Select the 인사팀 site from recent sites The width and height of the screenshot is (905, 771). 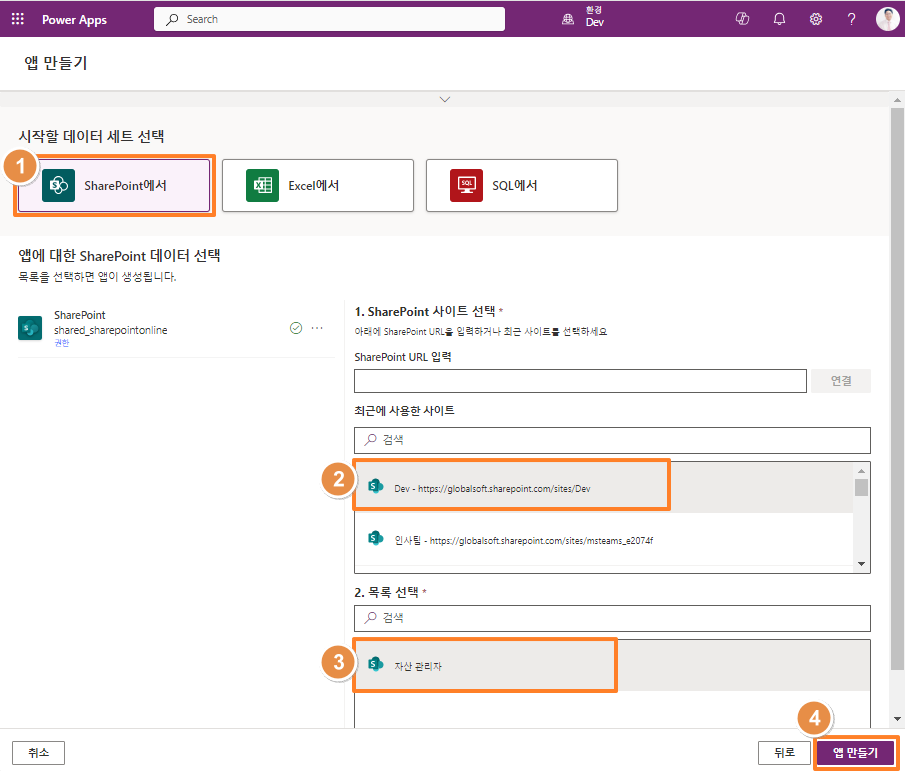[604, 540]
